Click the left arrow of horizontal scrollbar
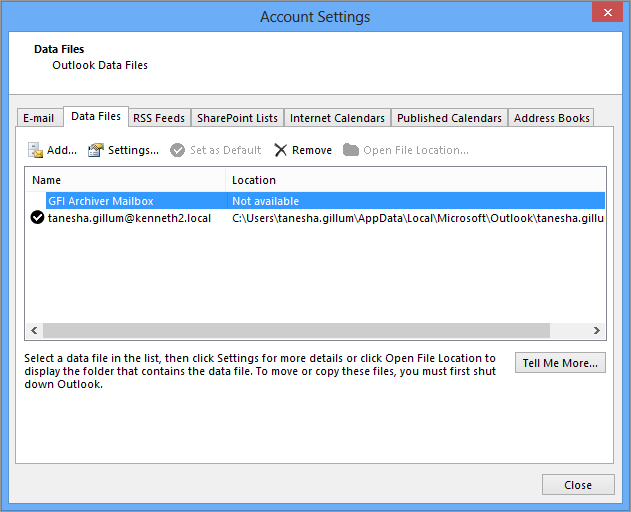Viewport: 631px width, 512px height. tap(34, 330)
